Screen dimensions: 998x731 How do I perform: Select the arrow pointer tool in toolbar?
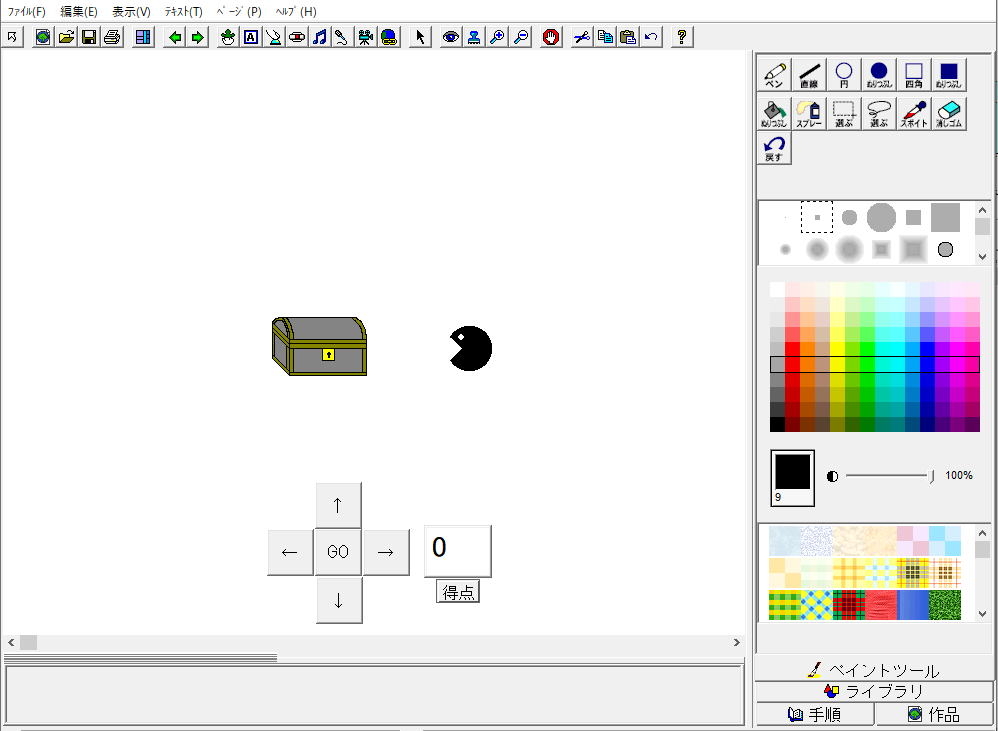(420, 37)
